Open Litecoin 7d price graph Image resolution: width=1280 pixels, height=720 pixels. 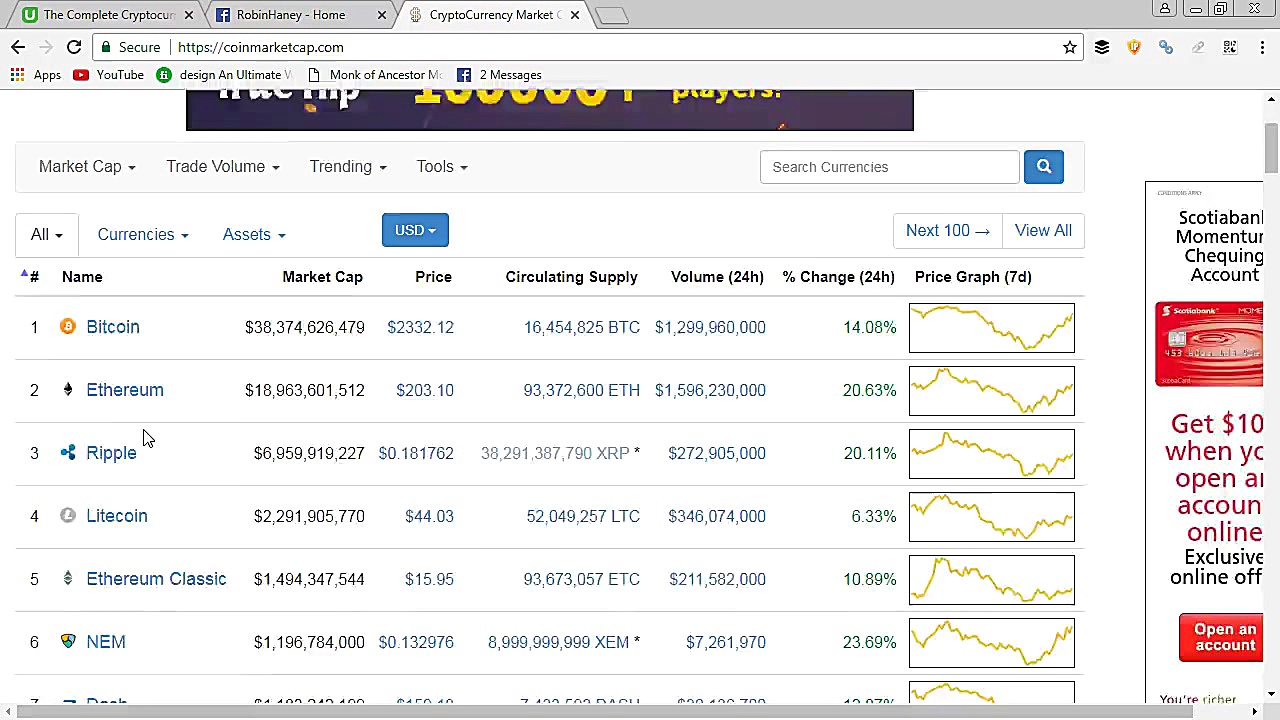(992, 517)
